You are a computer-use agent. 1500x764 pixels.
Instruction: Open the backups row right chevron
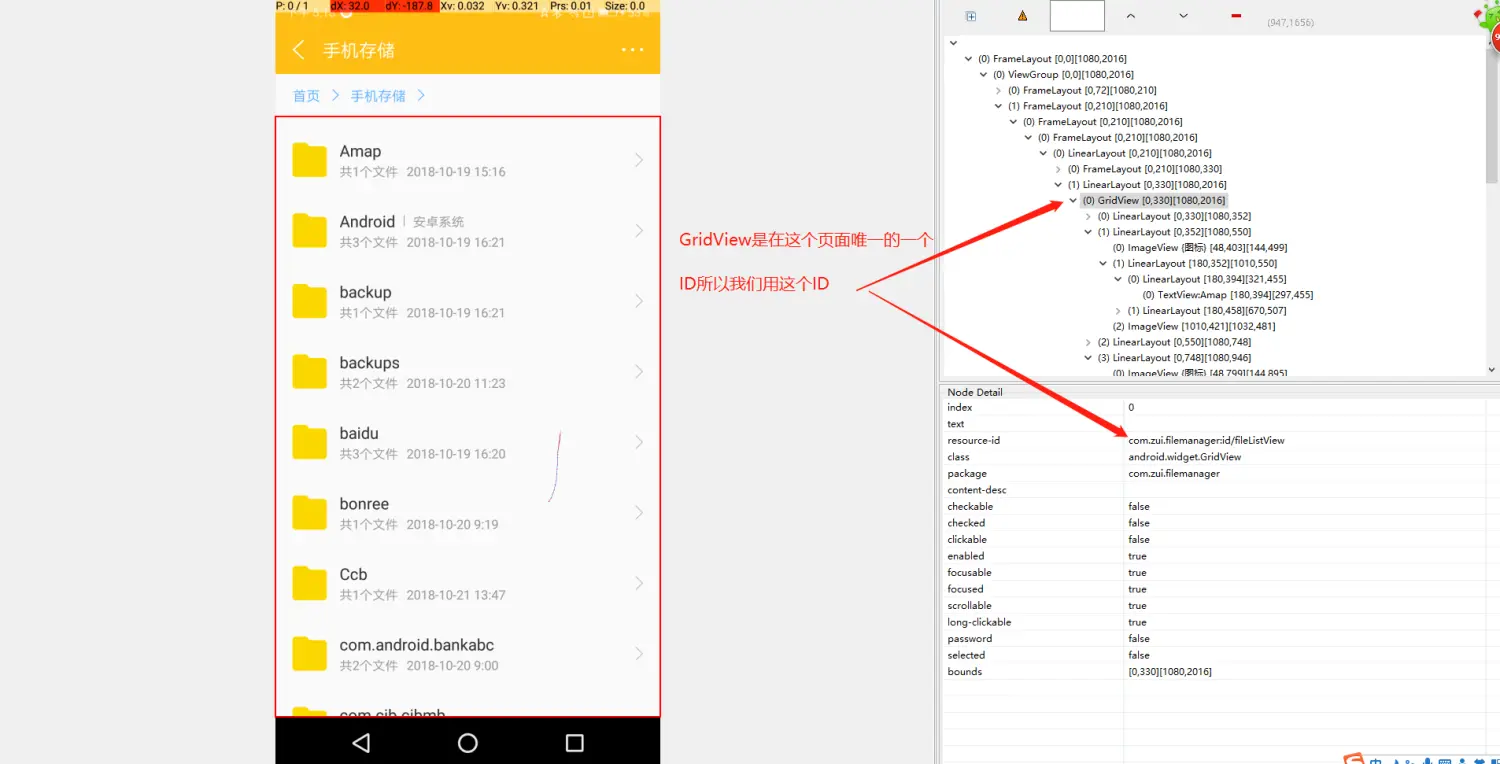coord(639,372)
